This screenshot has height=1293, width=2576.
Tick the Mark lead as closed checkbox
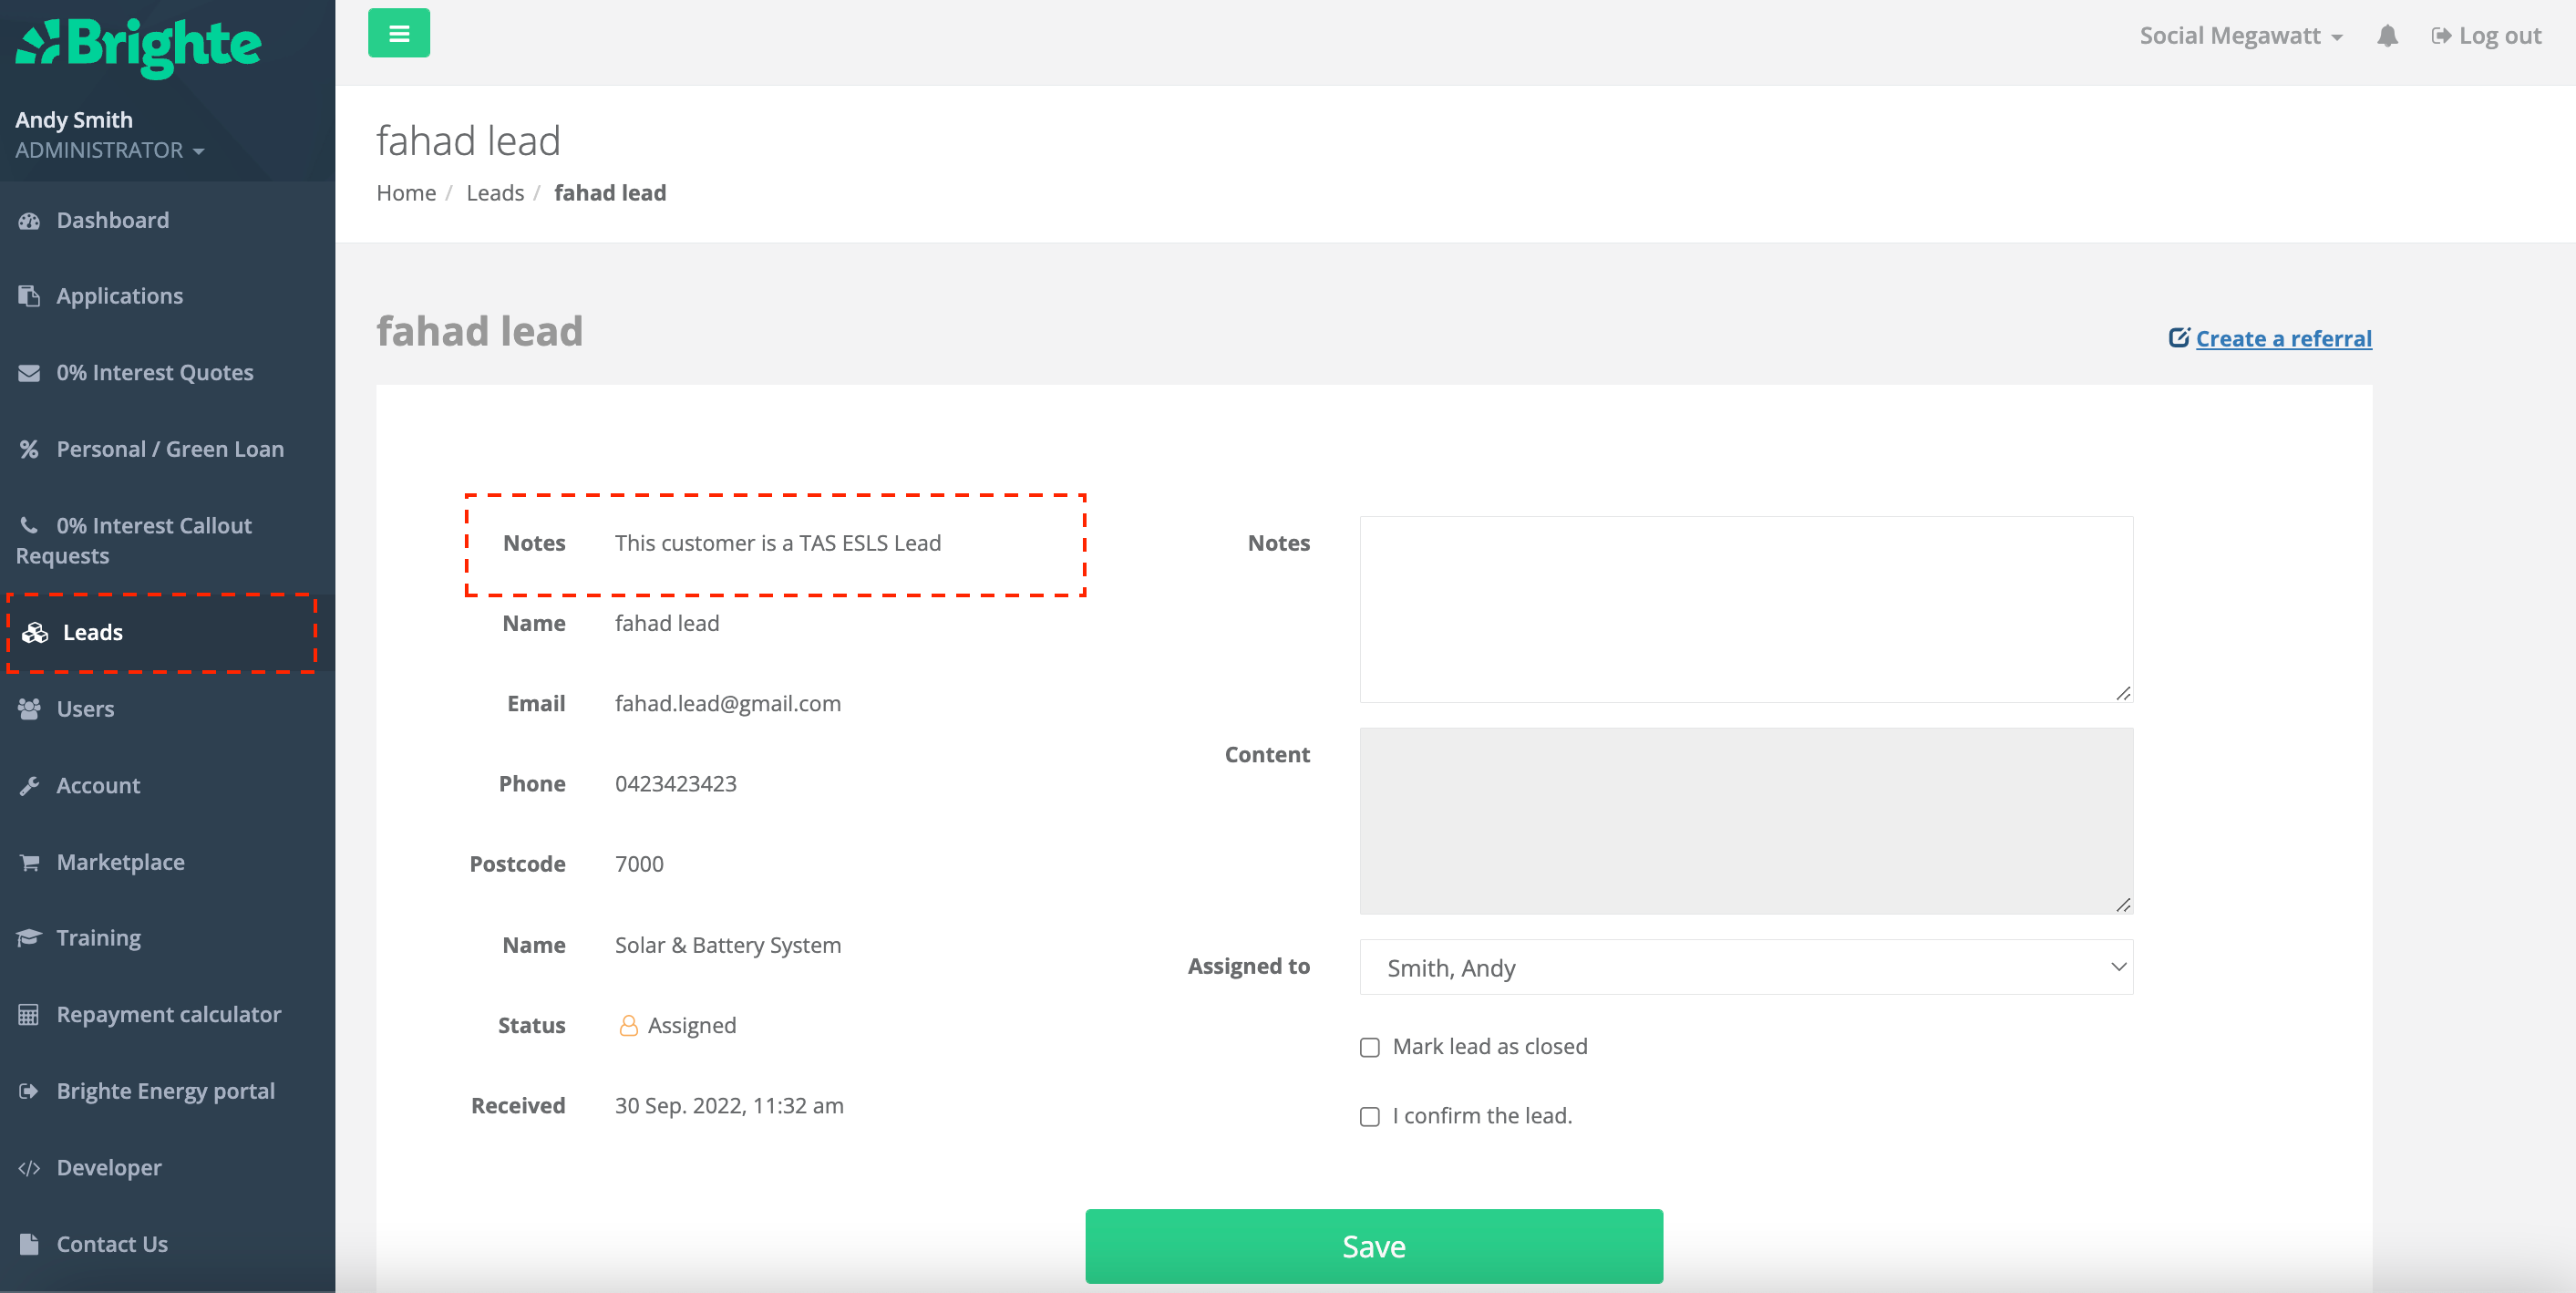[x=1369, y=1047]
